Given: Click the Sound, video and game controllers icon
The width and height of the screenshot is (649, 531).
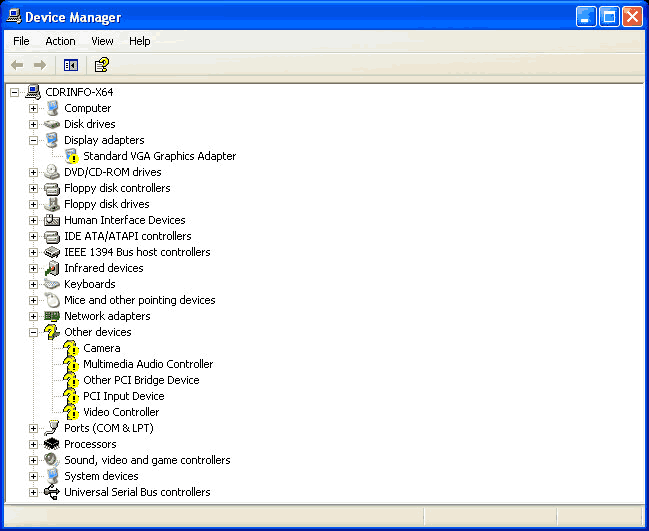Looking at the screenshot, I should pos(52,460).
